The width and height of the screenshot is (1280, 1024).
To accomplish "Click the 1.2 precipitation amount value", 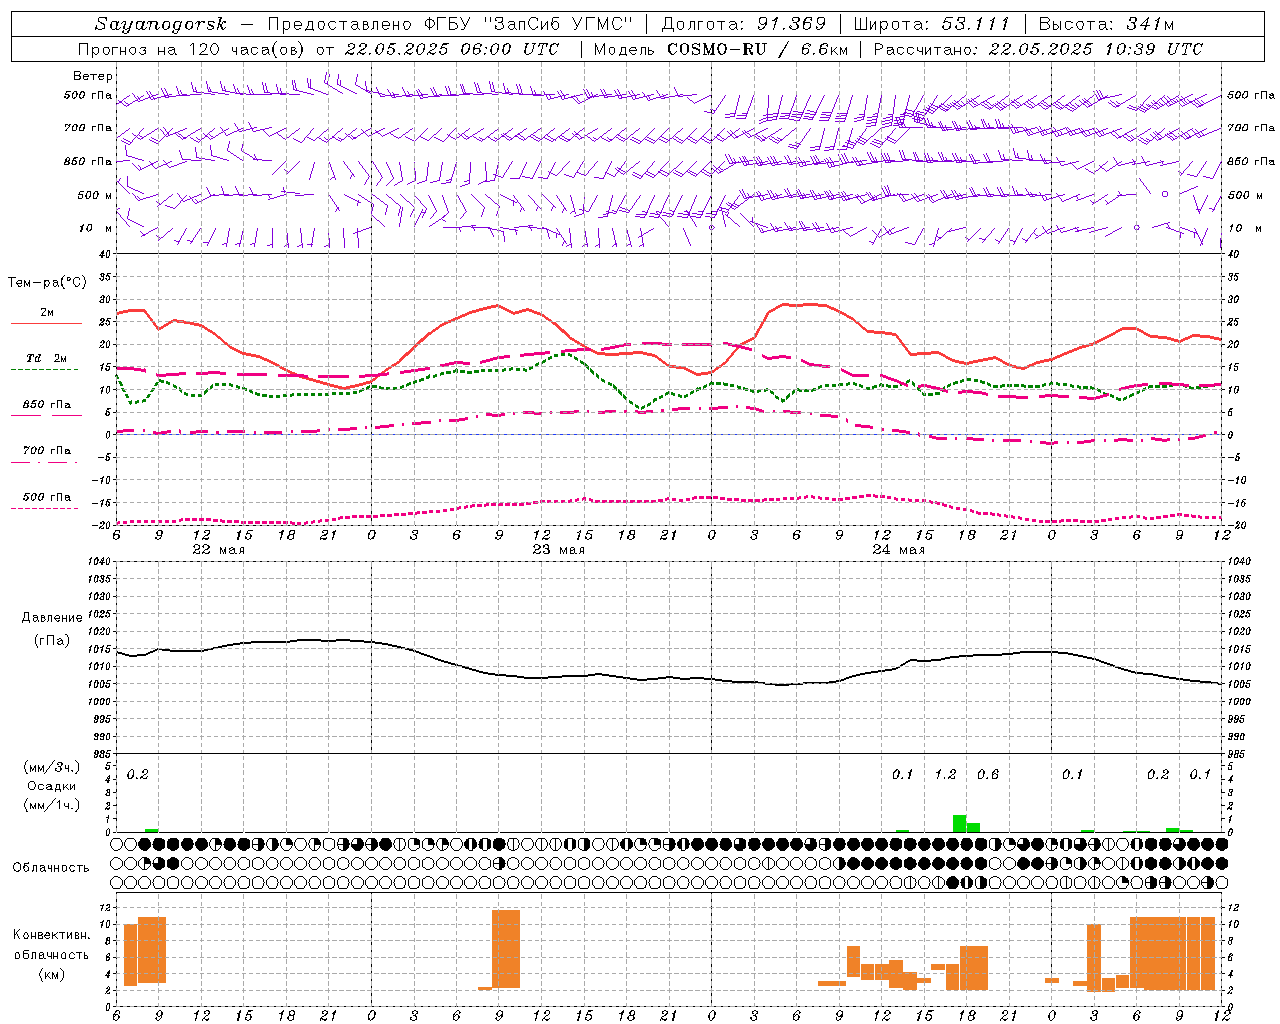I will click(x=945, y=774).
